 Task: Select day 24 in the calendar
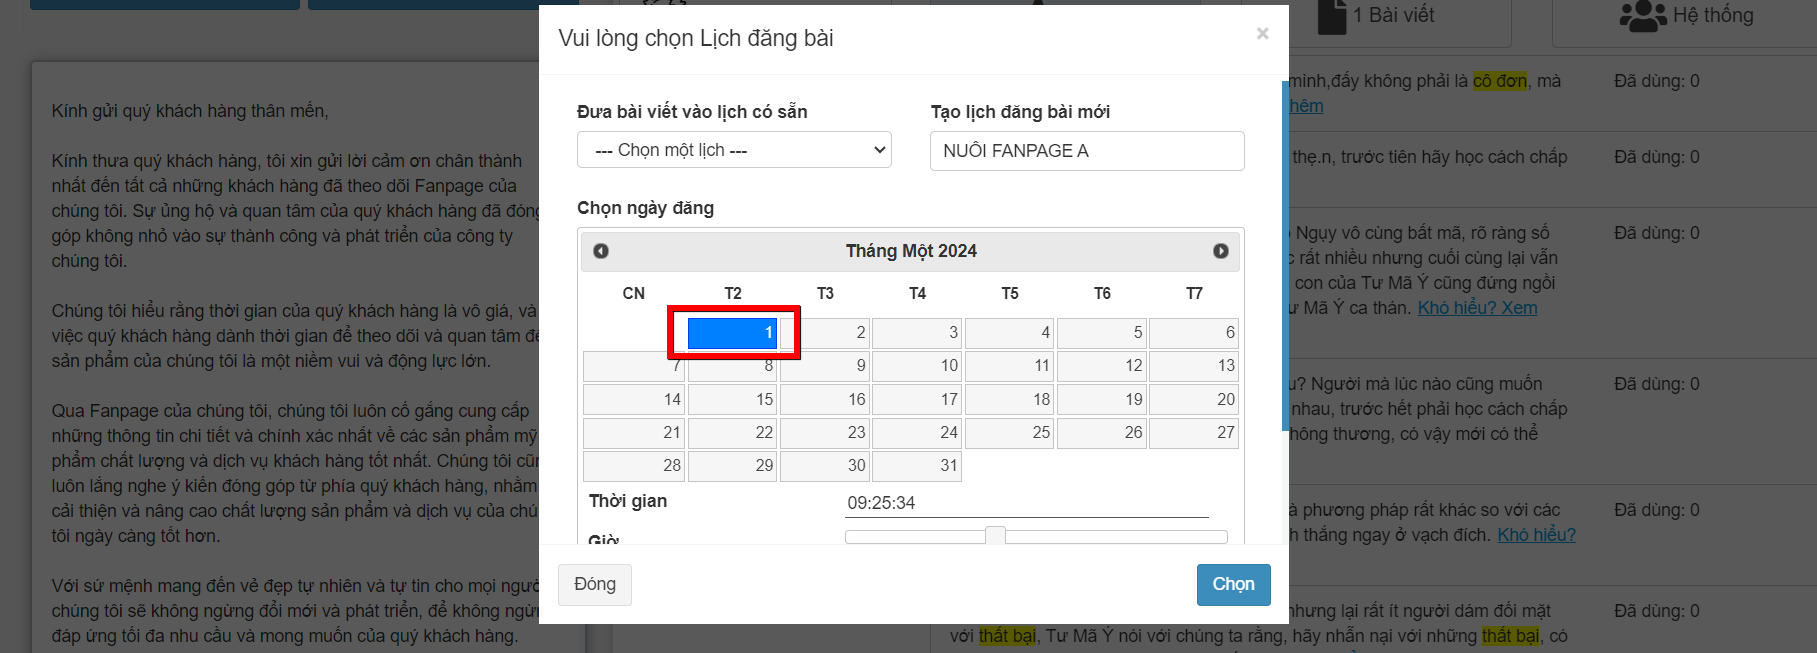[x=916, y=433]
